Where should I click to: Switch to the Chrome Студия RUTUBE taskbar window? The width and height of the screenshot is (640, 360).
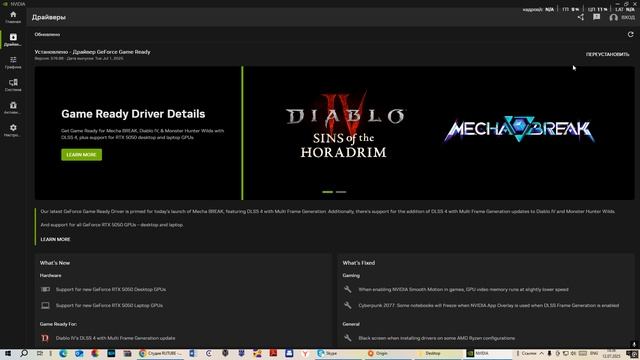(x=161, y=353)
